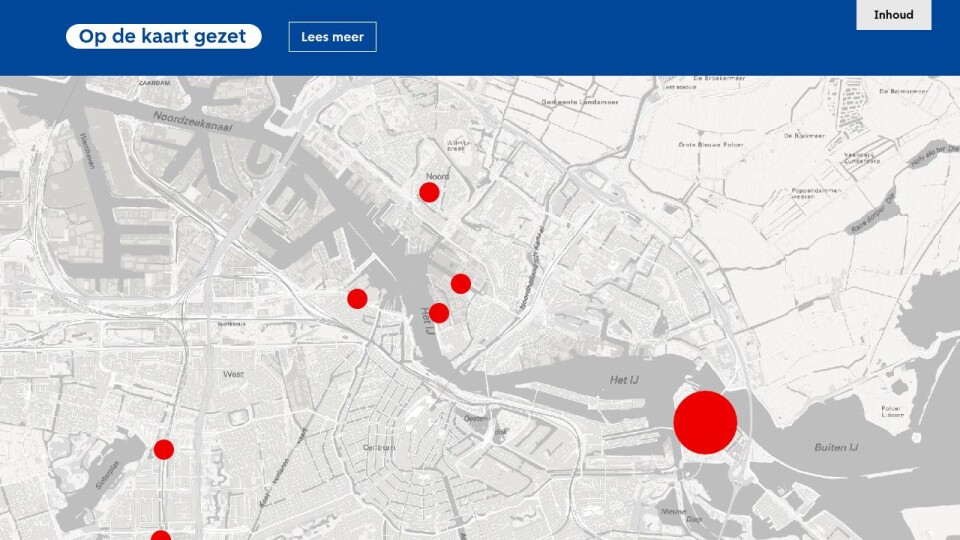This screenshot has width=960, height=540.
Task: Click the red marker under the Noord label
Action: [429, 192]
